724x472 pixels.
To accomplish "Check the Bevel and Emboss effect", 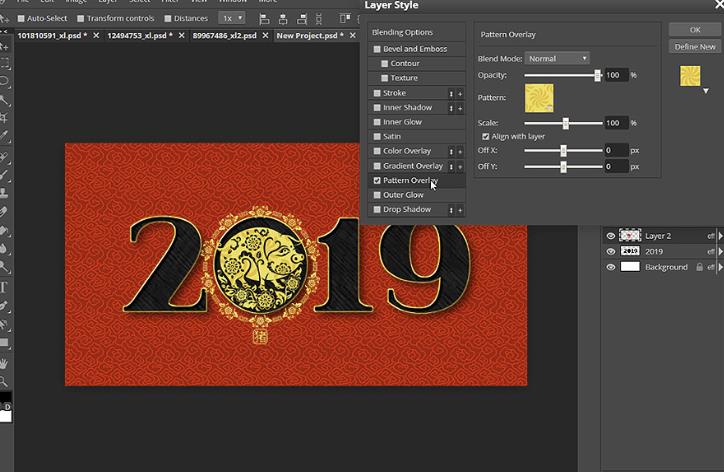I will (x=377, y=49).
